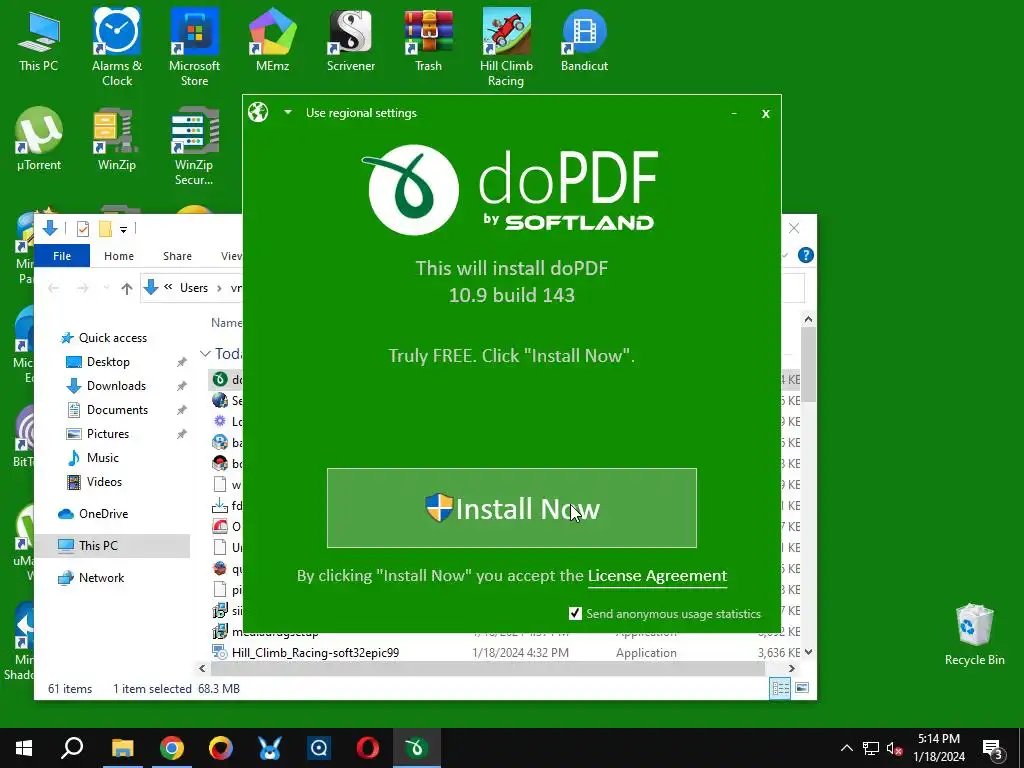1024x768 pixels.
Task: Collapse the Today group in file list
Action: [x=205, y=354]
